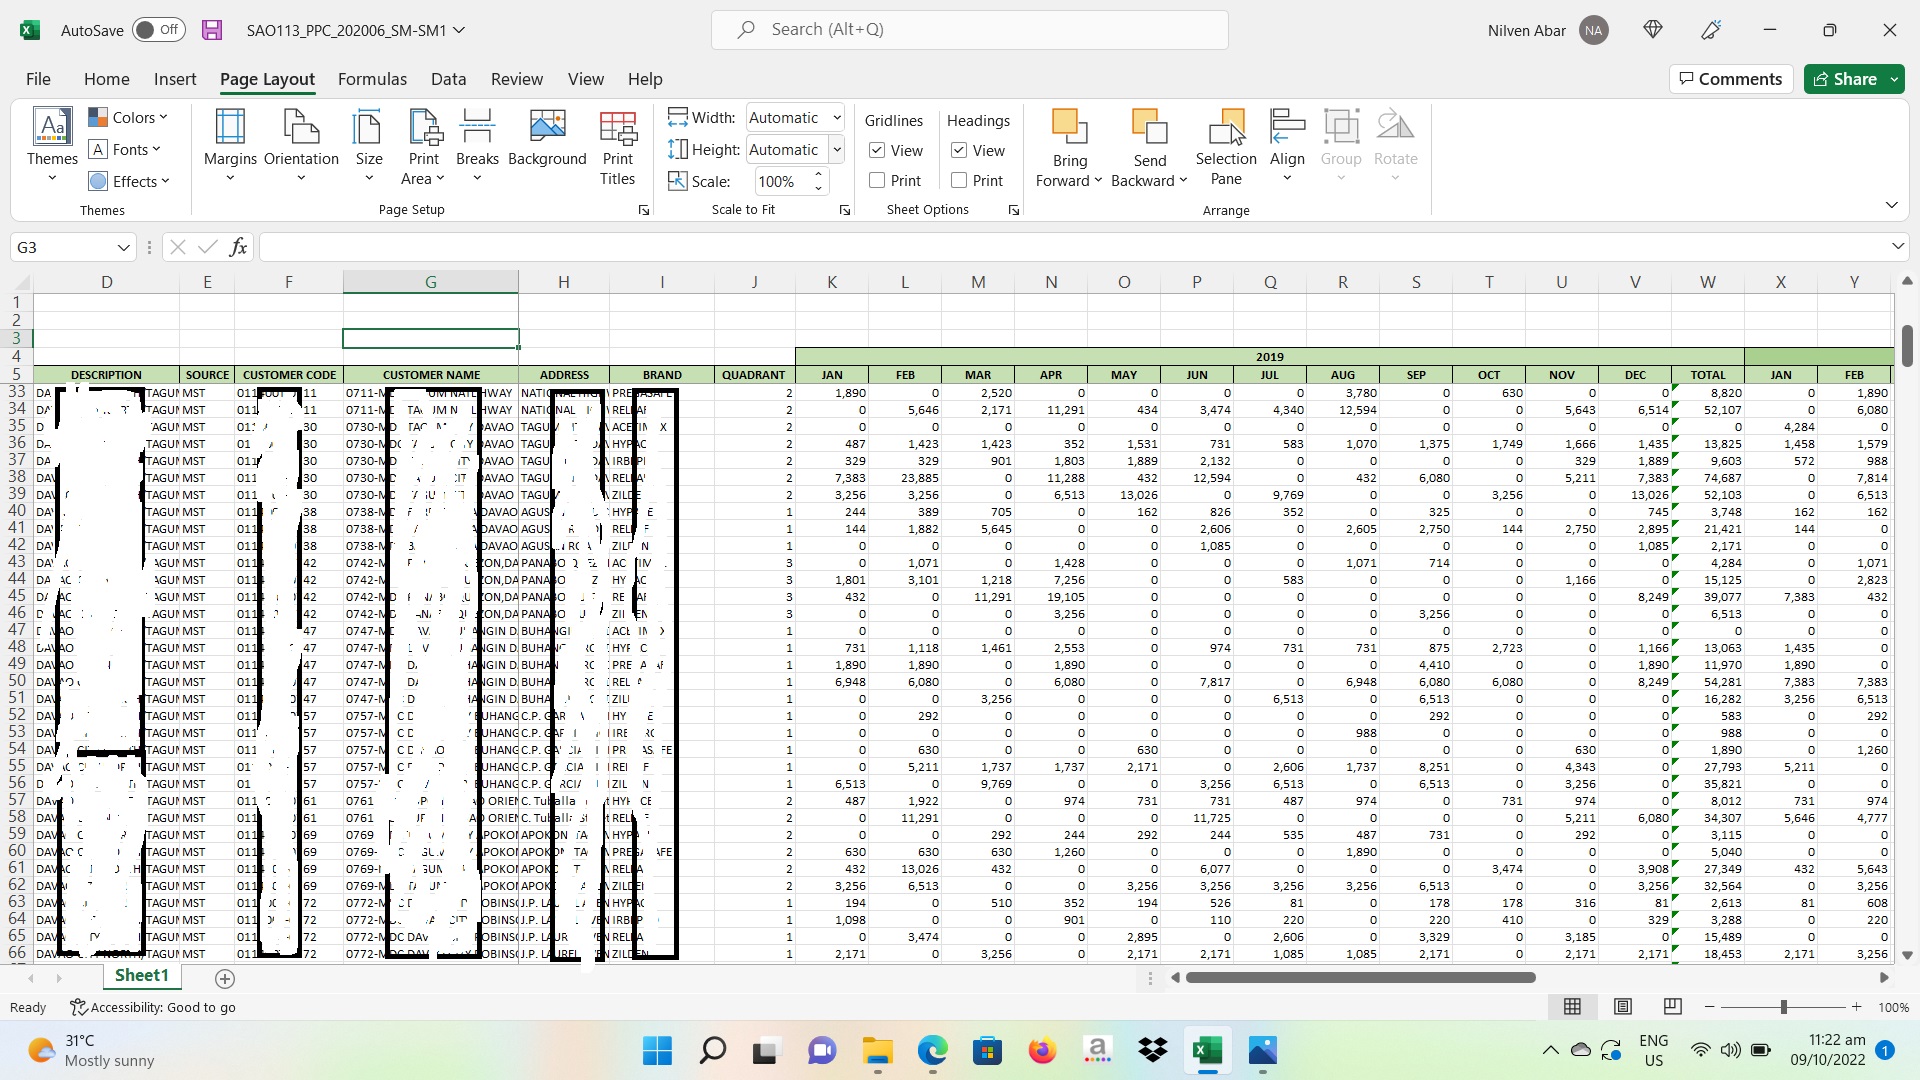Switch to the Data tab

tap(448, 79)
